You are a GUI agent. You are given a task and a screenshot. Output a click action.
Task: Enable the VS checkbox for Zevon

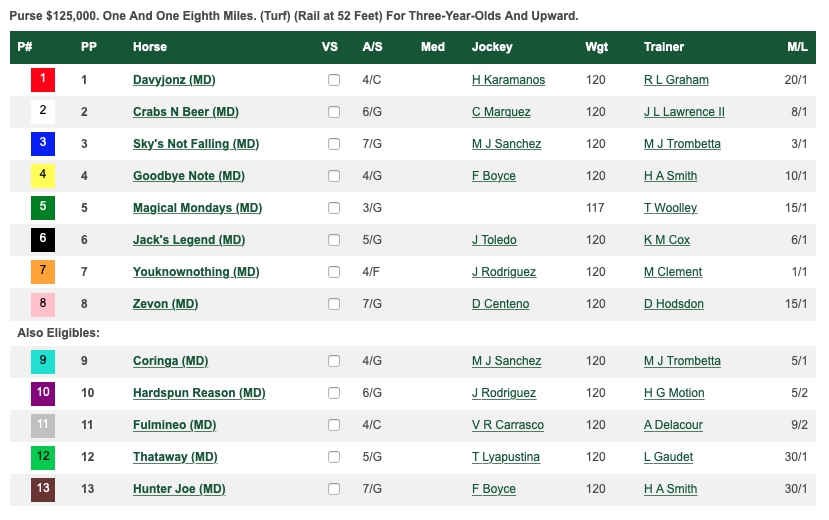point(334,304)
